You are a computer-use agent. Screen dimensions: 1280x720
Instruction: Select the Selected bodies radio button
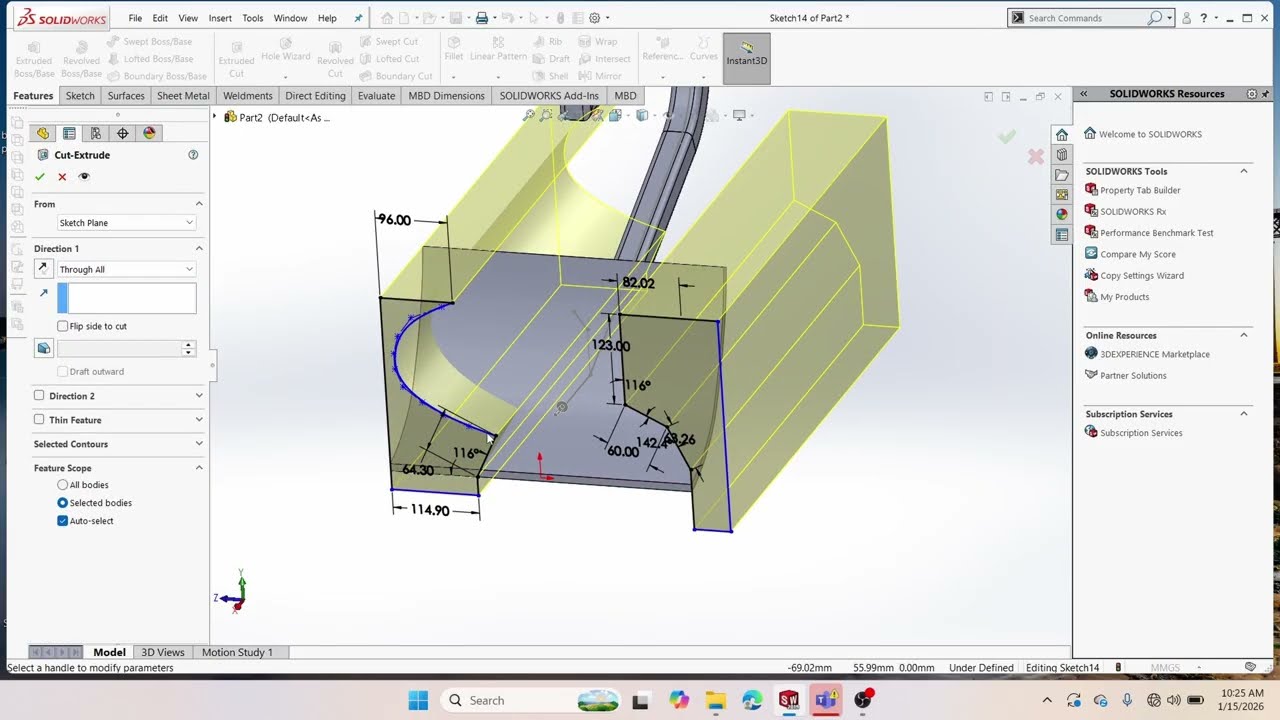[63, 503]
